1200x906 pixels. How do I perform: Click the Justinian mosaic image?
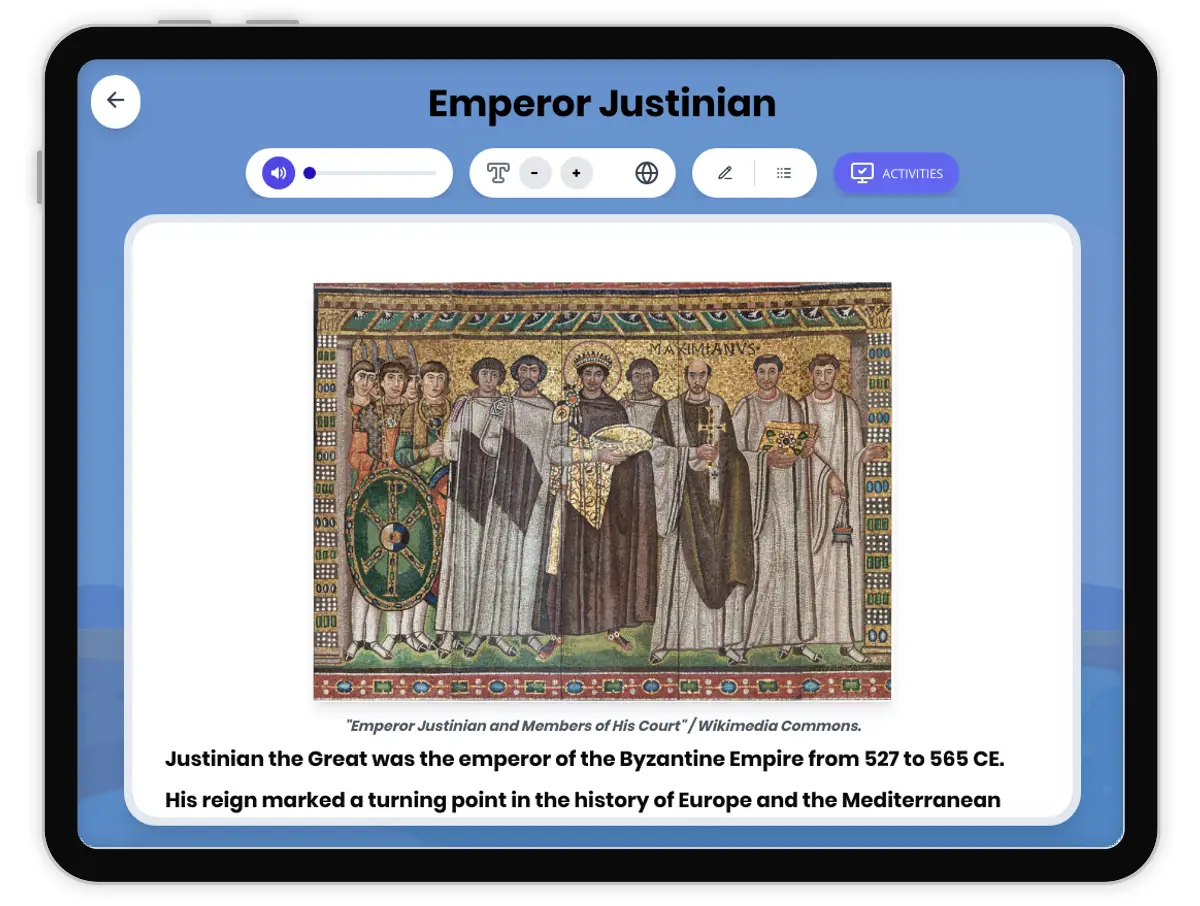[x=602, y=490]
